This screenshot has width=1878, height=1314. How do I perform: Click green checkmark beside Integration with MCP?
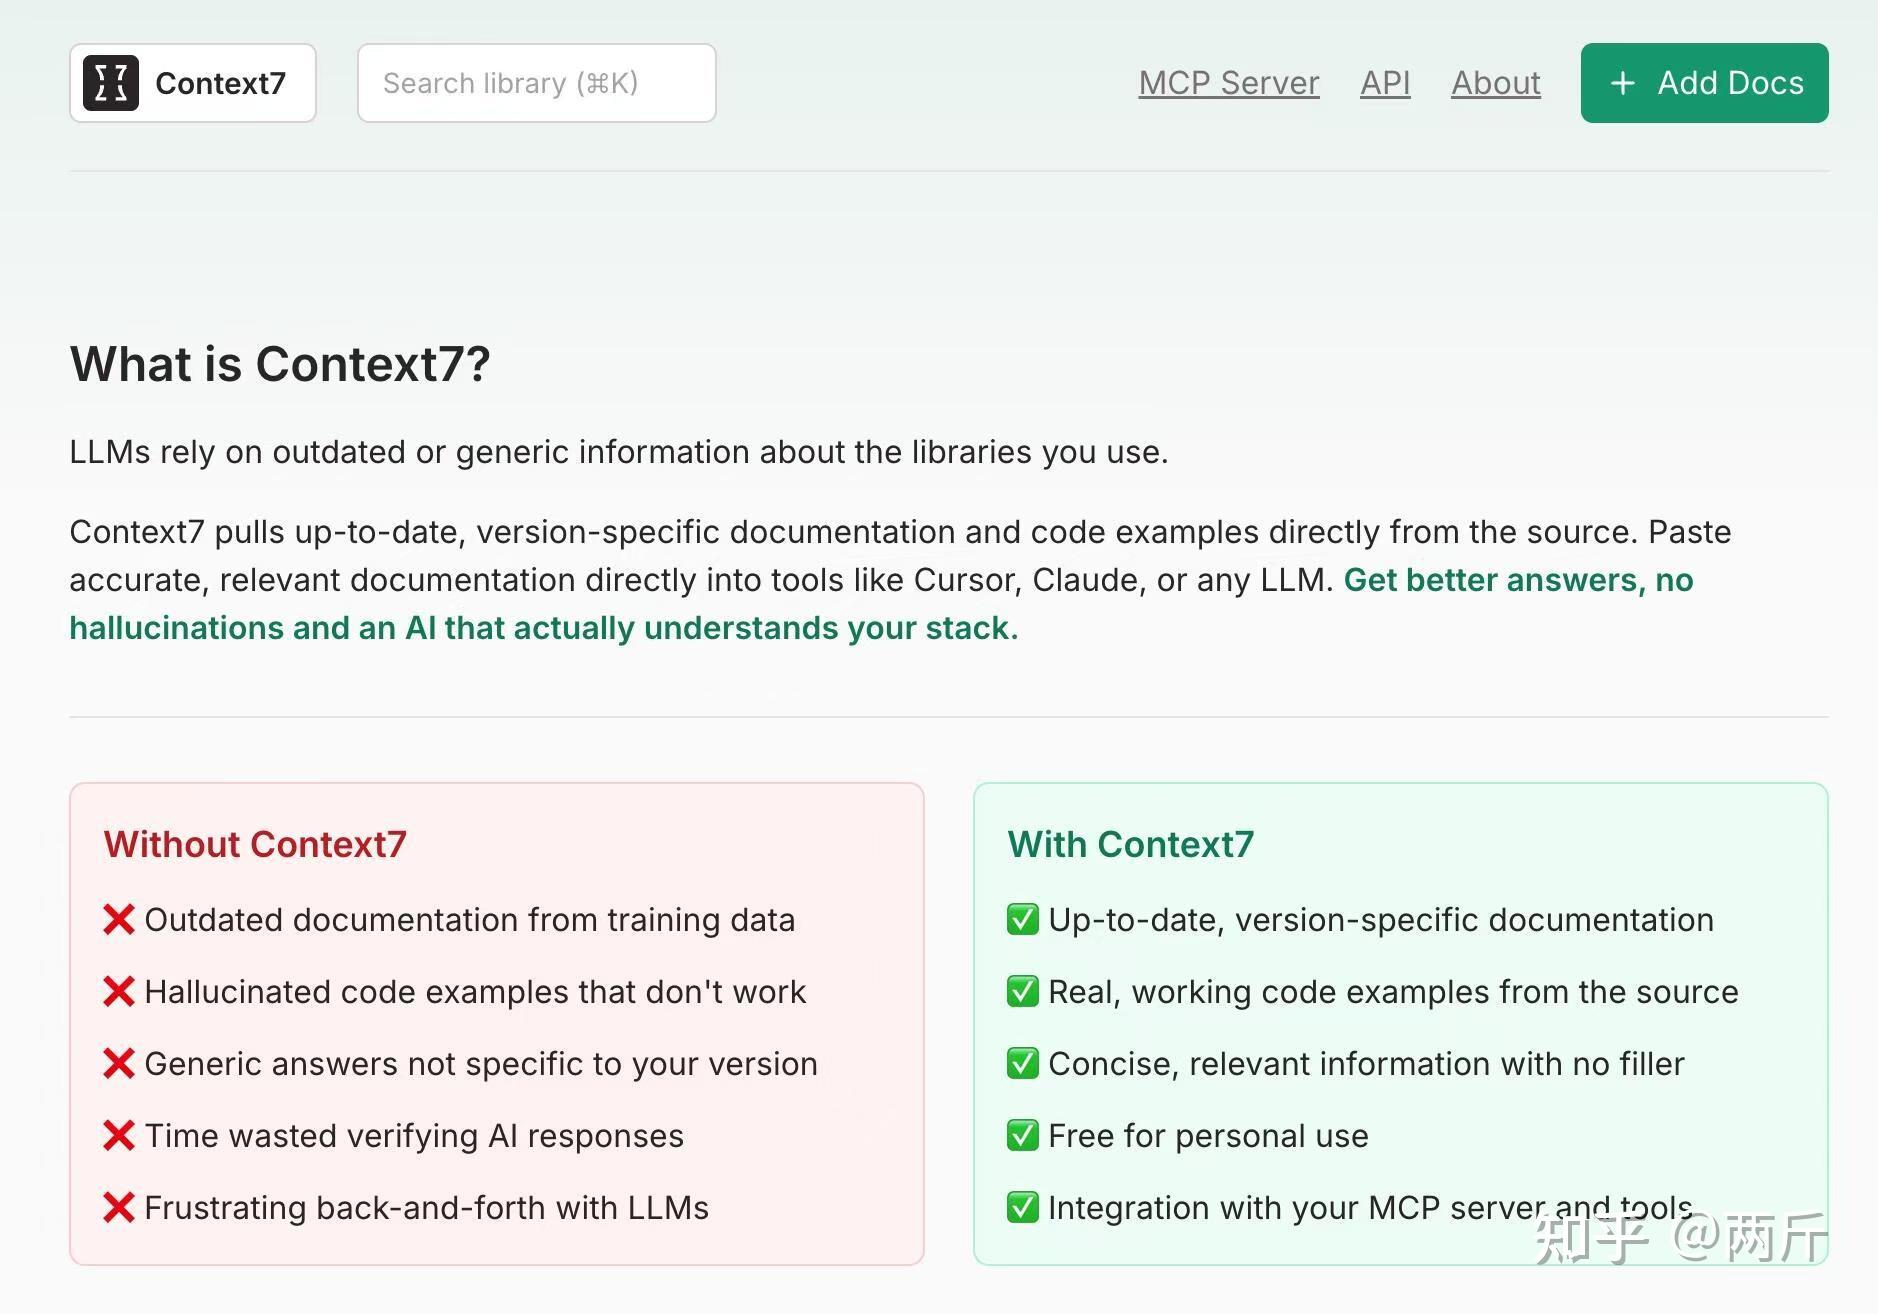pos(1022,1207)
